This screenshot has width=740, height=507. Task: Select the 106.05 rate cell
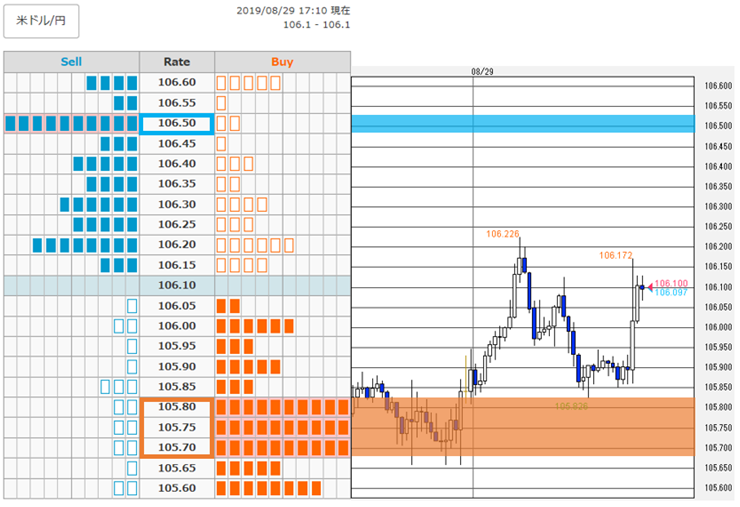click(177, 306)
